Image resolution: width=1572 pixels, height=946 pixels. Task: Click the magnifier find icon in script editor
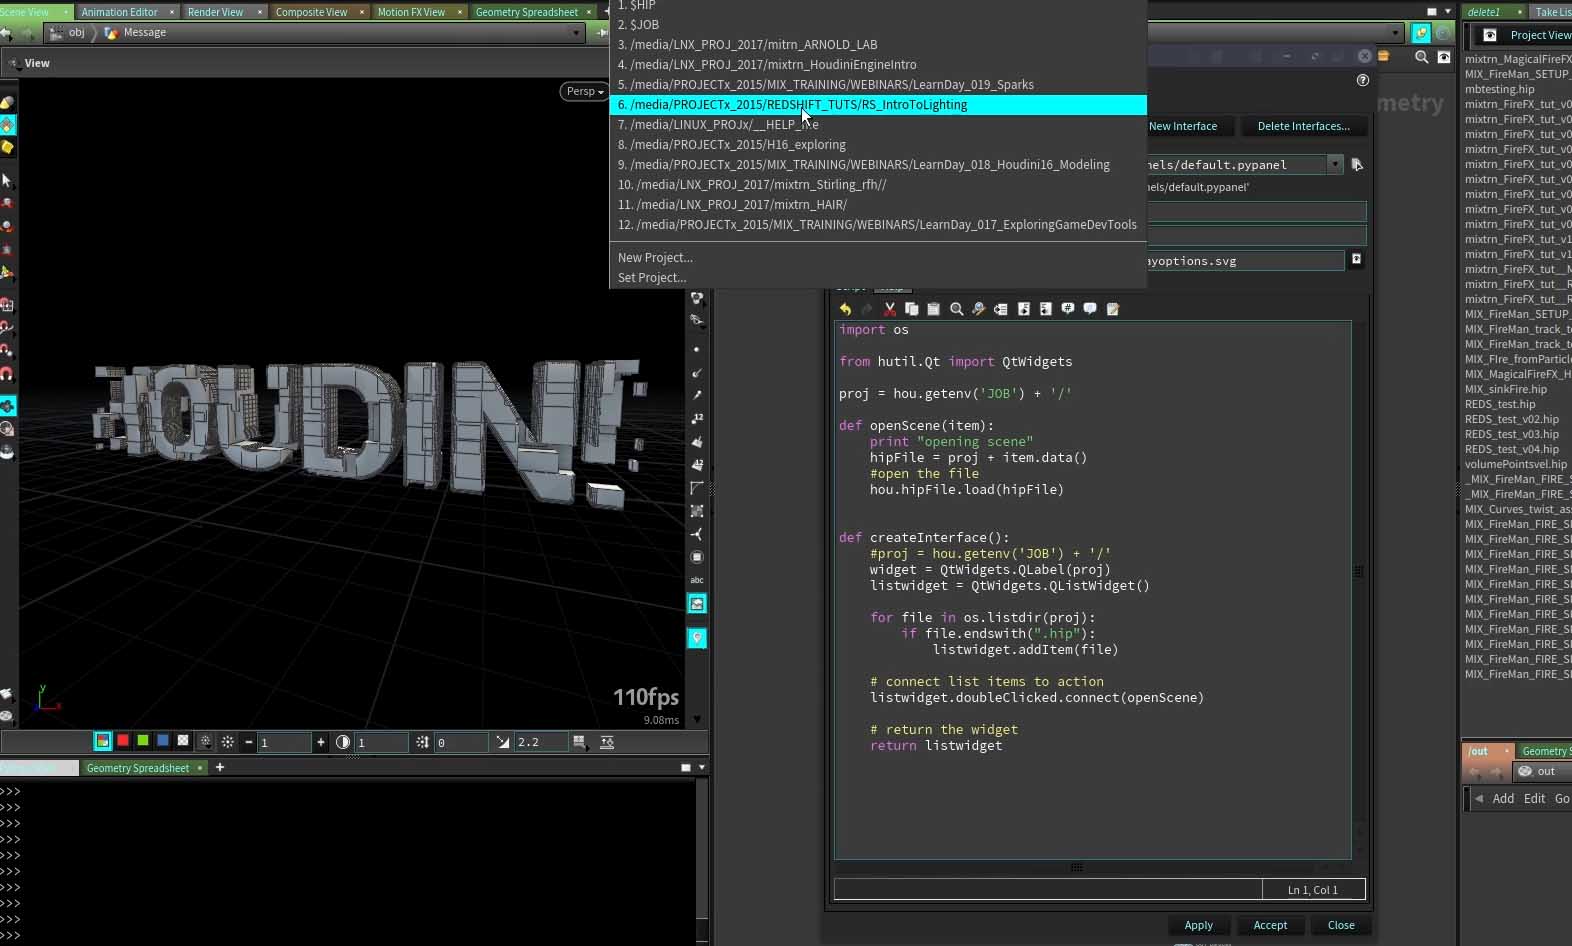[956, 309]
